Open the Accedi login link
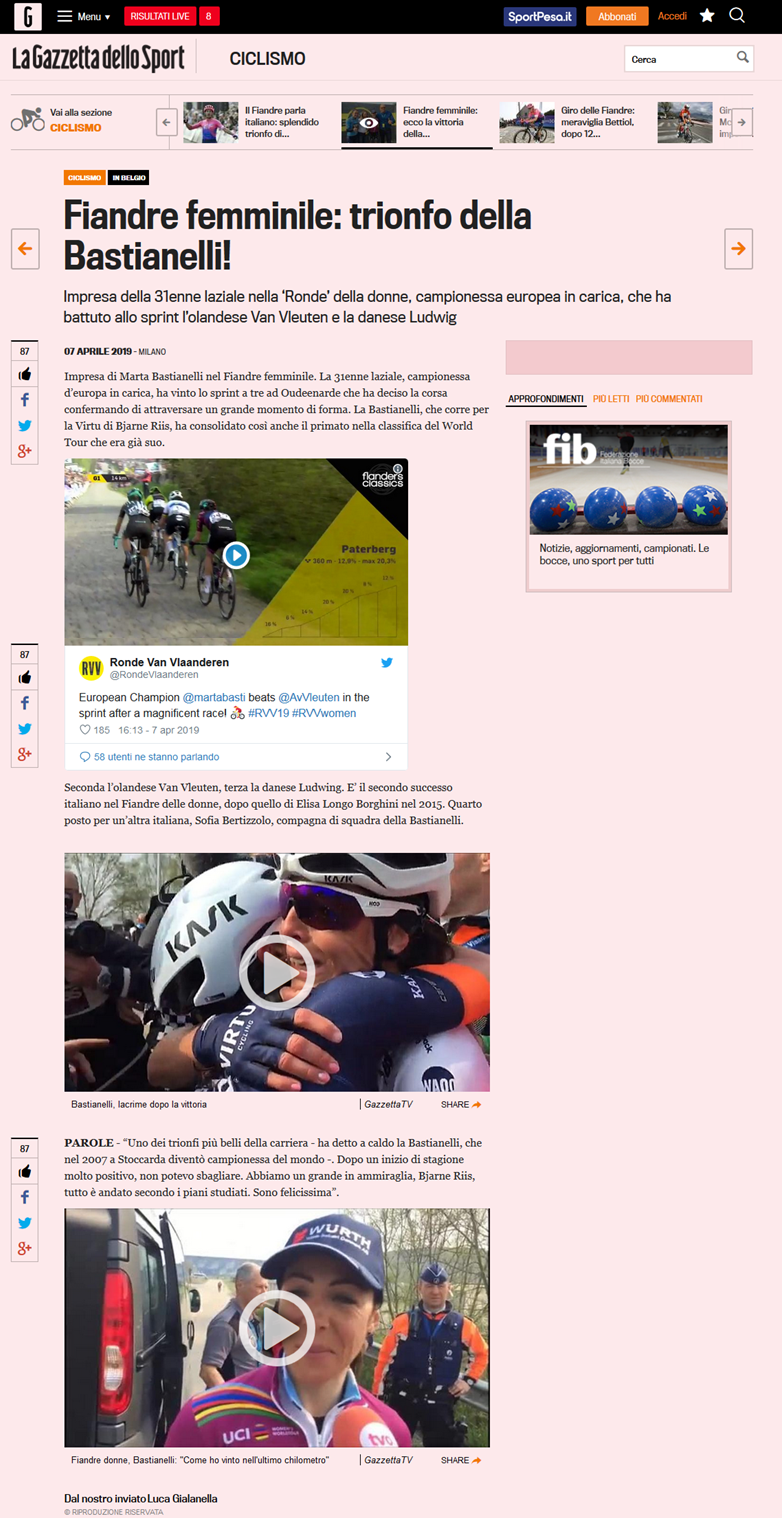This screenshot has height=1518, width=782. pos(672,16)
